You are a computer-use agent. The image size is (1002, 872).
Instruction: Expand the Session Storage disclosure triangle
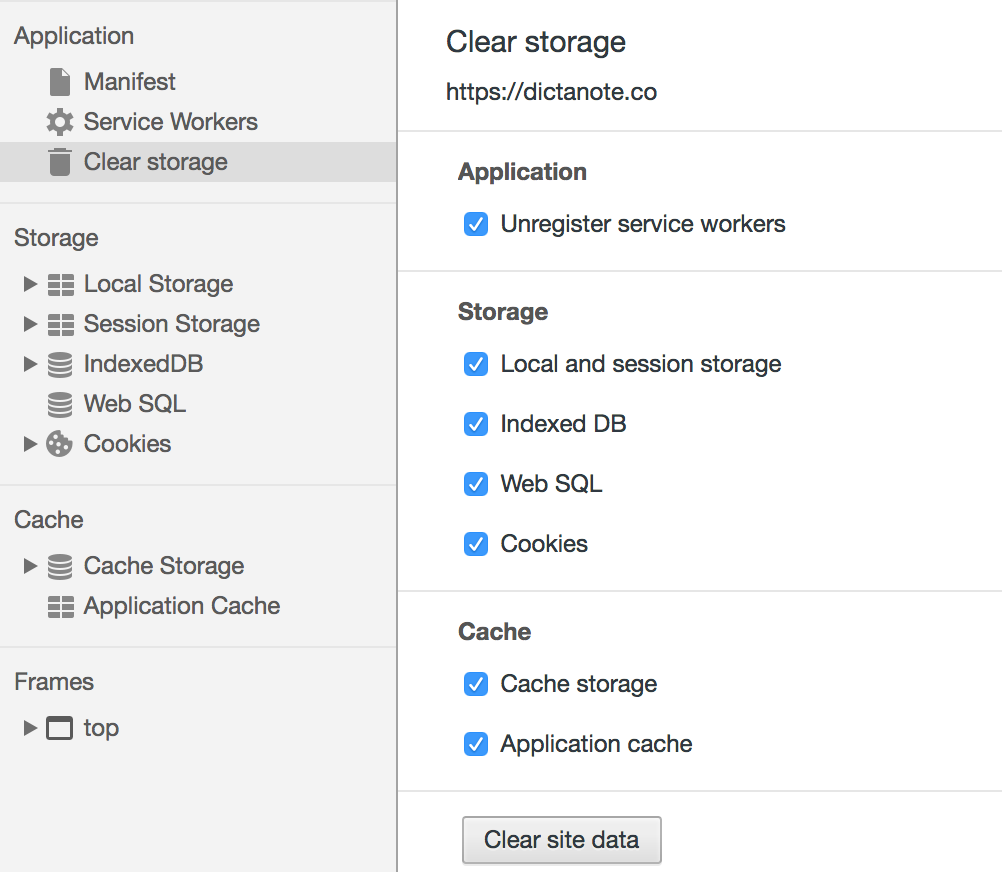(x=29, y=324)
